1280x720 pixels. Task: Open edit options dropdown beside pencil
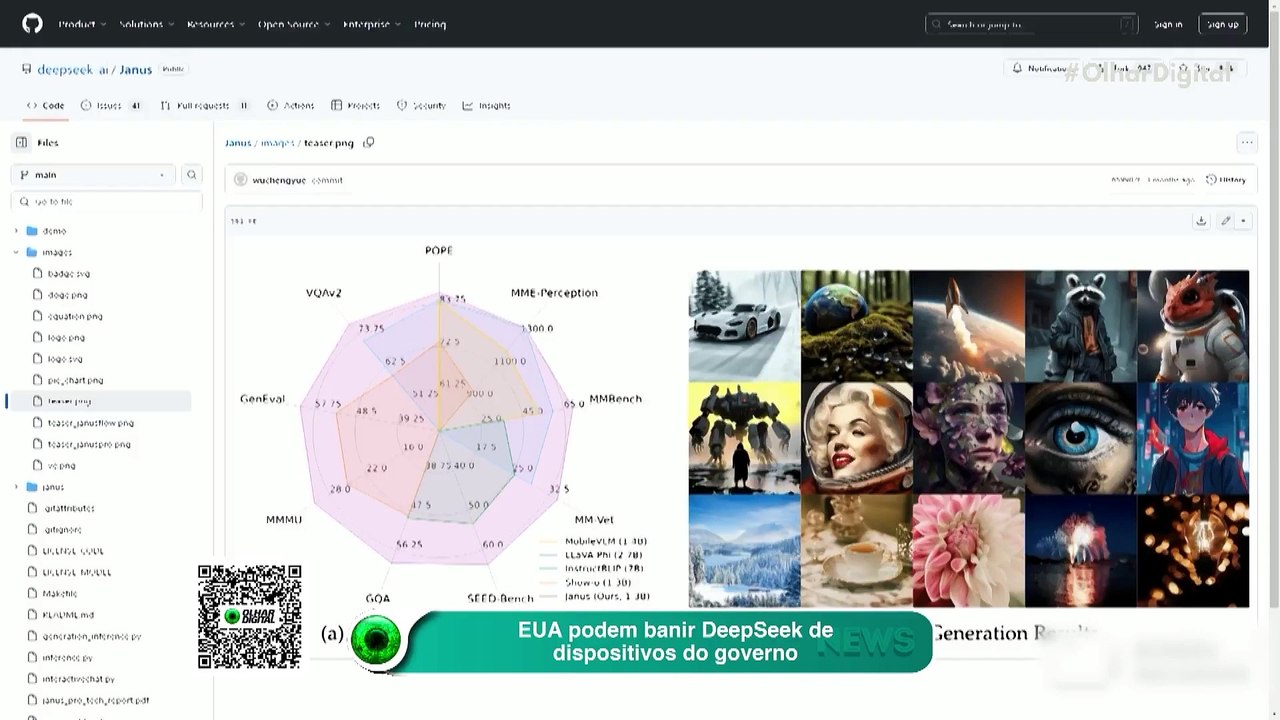1244,221
